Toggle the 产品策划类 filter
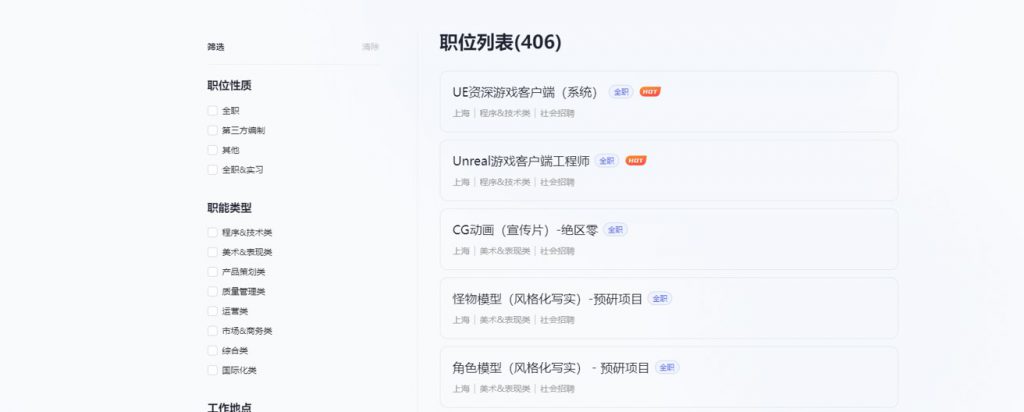 tap(212, 272)
